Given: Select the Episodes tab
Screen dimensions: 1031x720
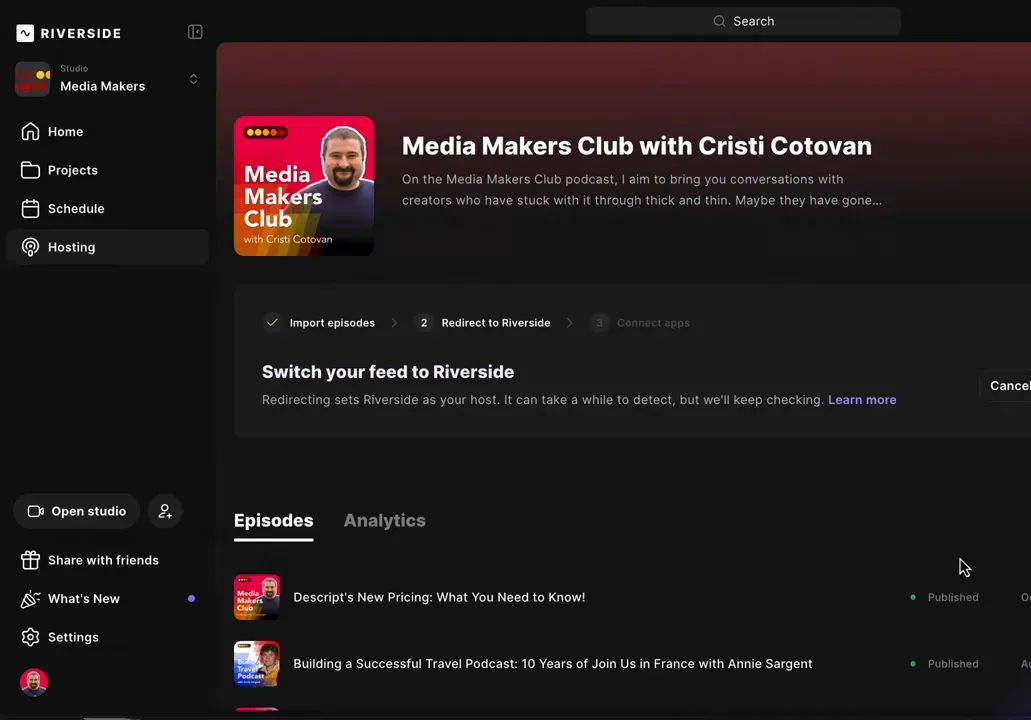Looking at the screenshot, I should [x=273, y=520].
